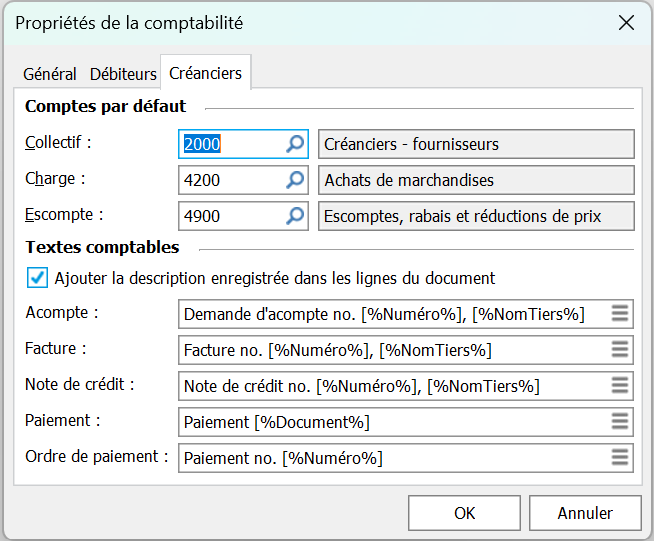Open the Facture text variables menu icon

click(620, 350)
